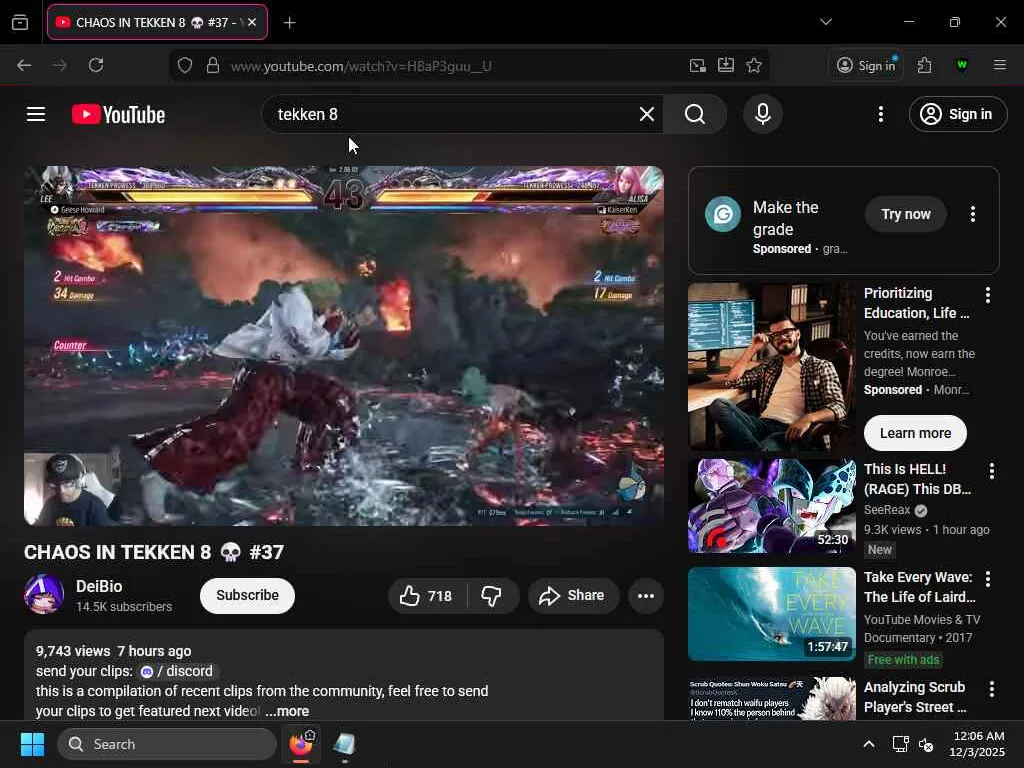
Task: Show hidden tray icons chevron
Action: [x=869, y=744]
